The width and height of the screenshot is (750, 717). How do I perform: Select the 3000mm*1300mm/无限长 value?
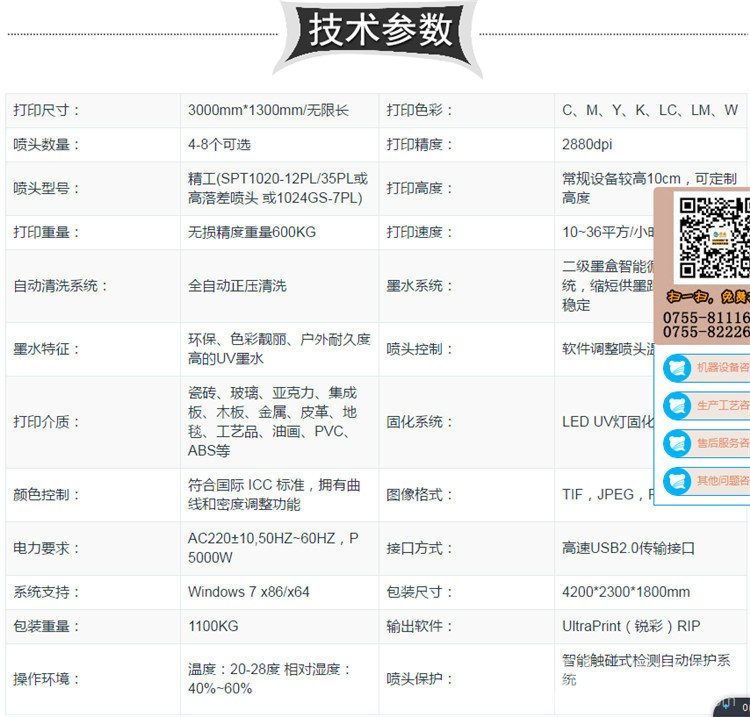point(268,110)
